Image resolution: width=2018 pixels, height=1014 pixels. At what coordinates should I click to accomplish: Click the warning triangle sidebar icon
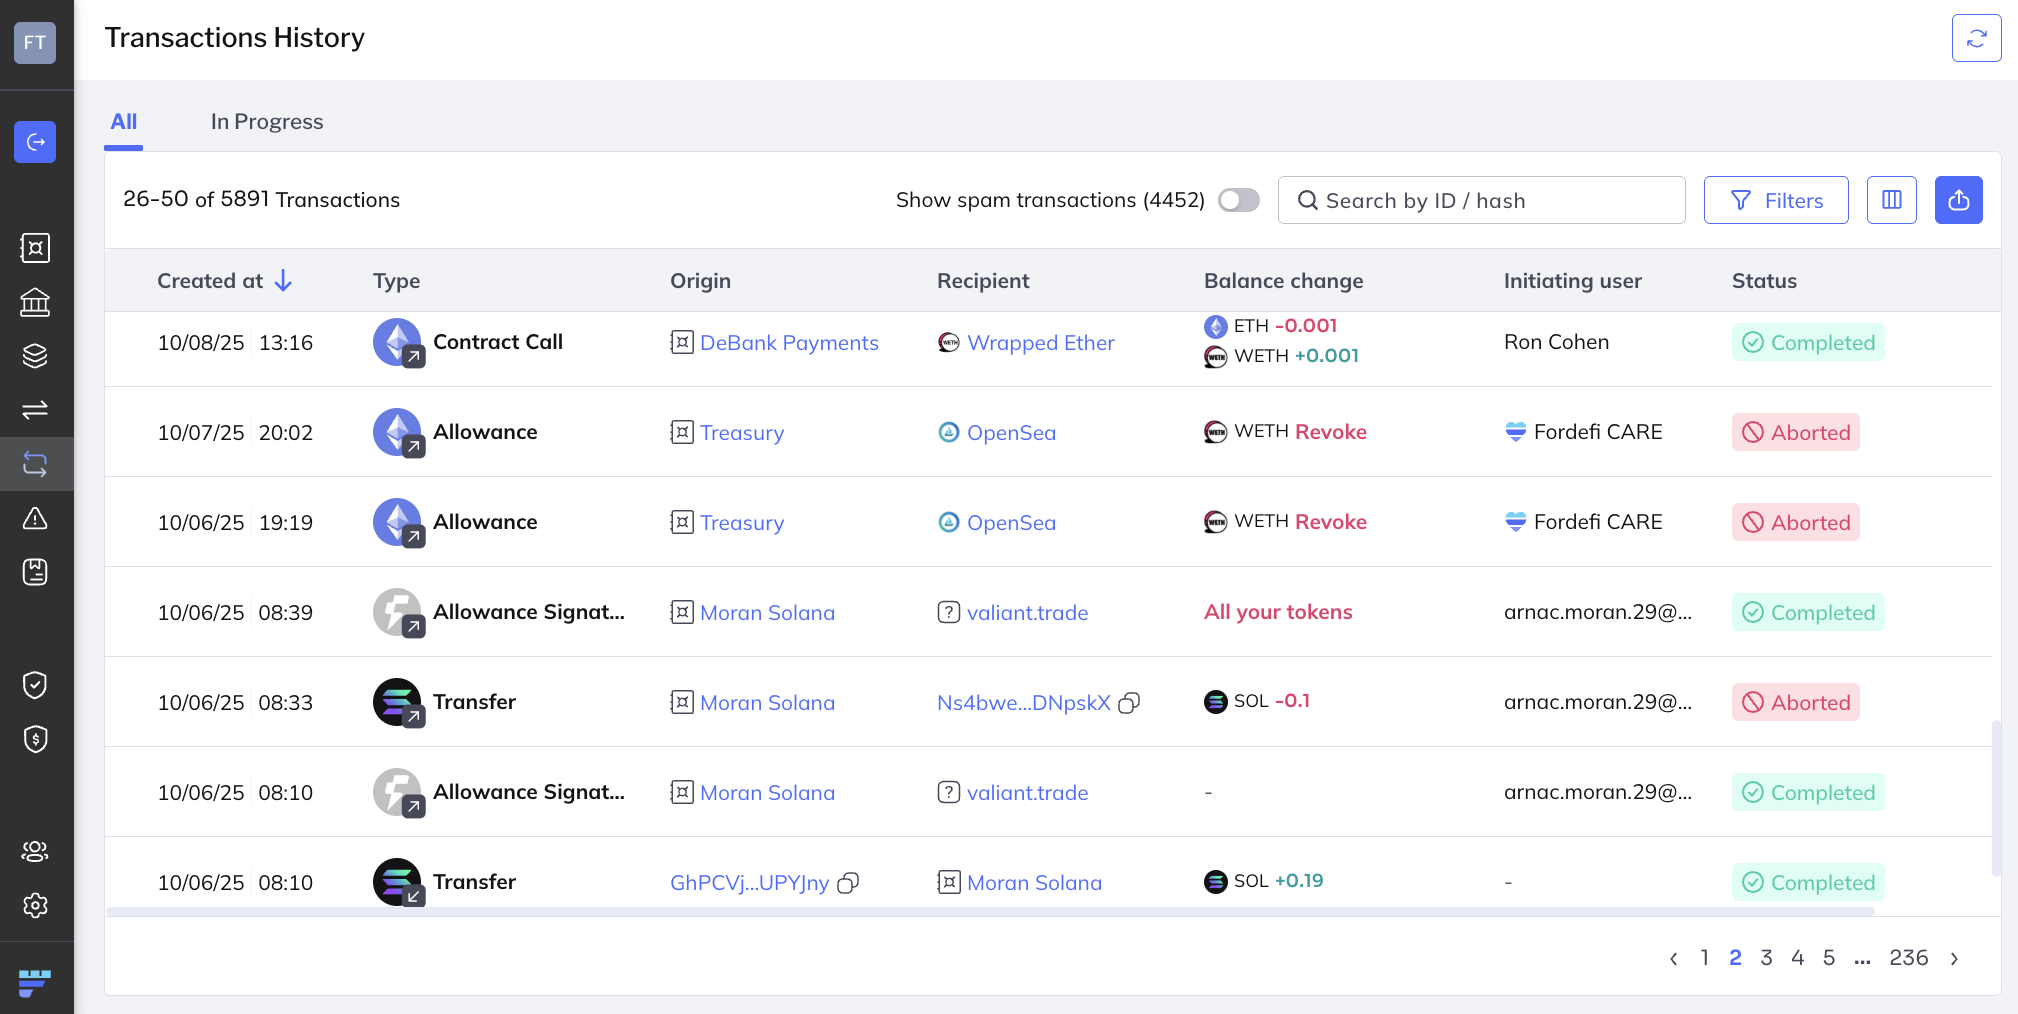click(35, 518)
